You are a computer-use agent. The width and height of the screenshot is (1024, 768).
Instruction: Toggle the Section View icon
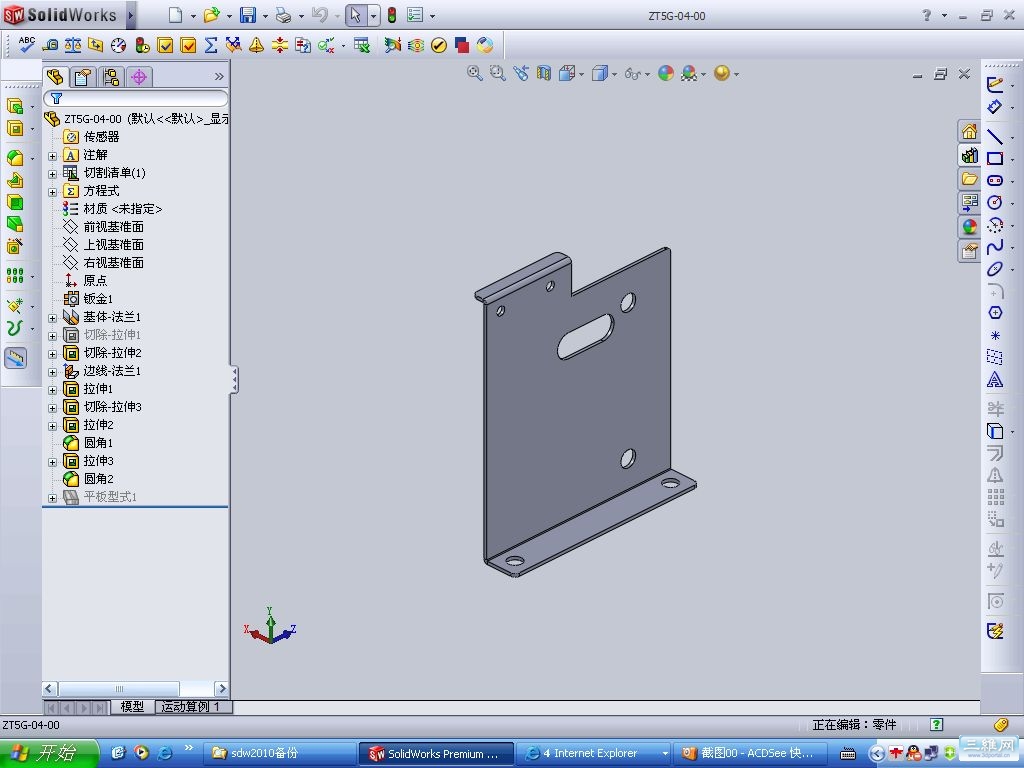click(x=543, y=73)
